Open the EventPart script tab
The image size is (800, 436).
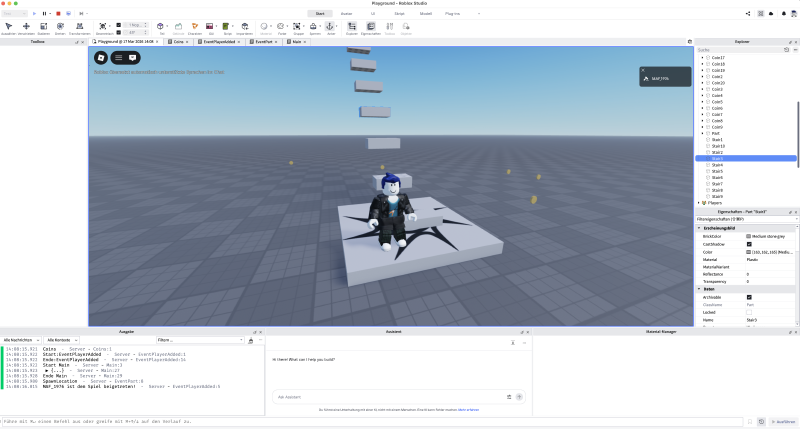(264, 42)
